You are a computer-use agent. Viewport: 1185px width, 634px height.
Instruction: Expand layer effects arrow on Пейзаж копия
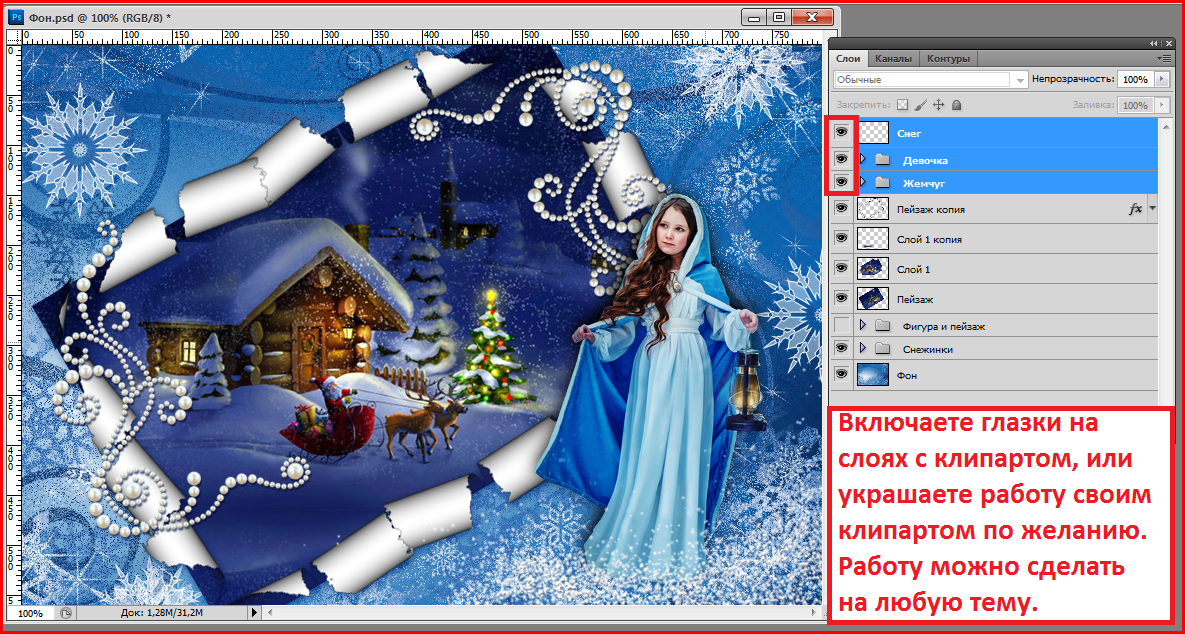1153,209
